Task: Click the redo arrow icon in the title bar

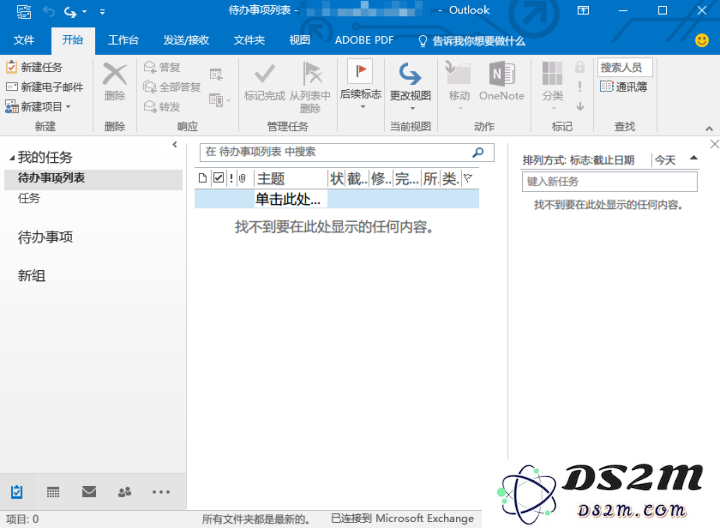Action: [70, 11]
